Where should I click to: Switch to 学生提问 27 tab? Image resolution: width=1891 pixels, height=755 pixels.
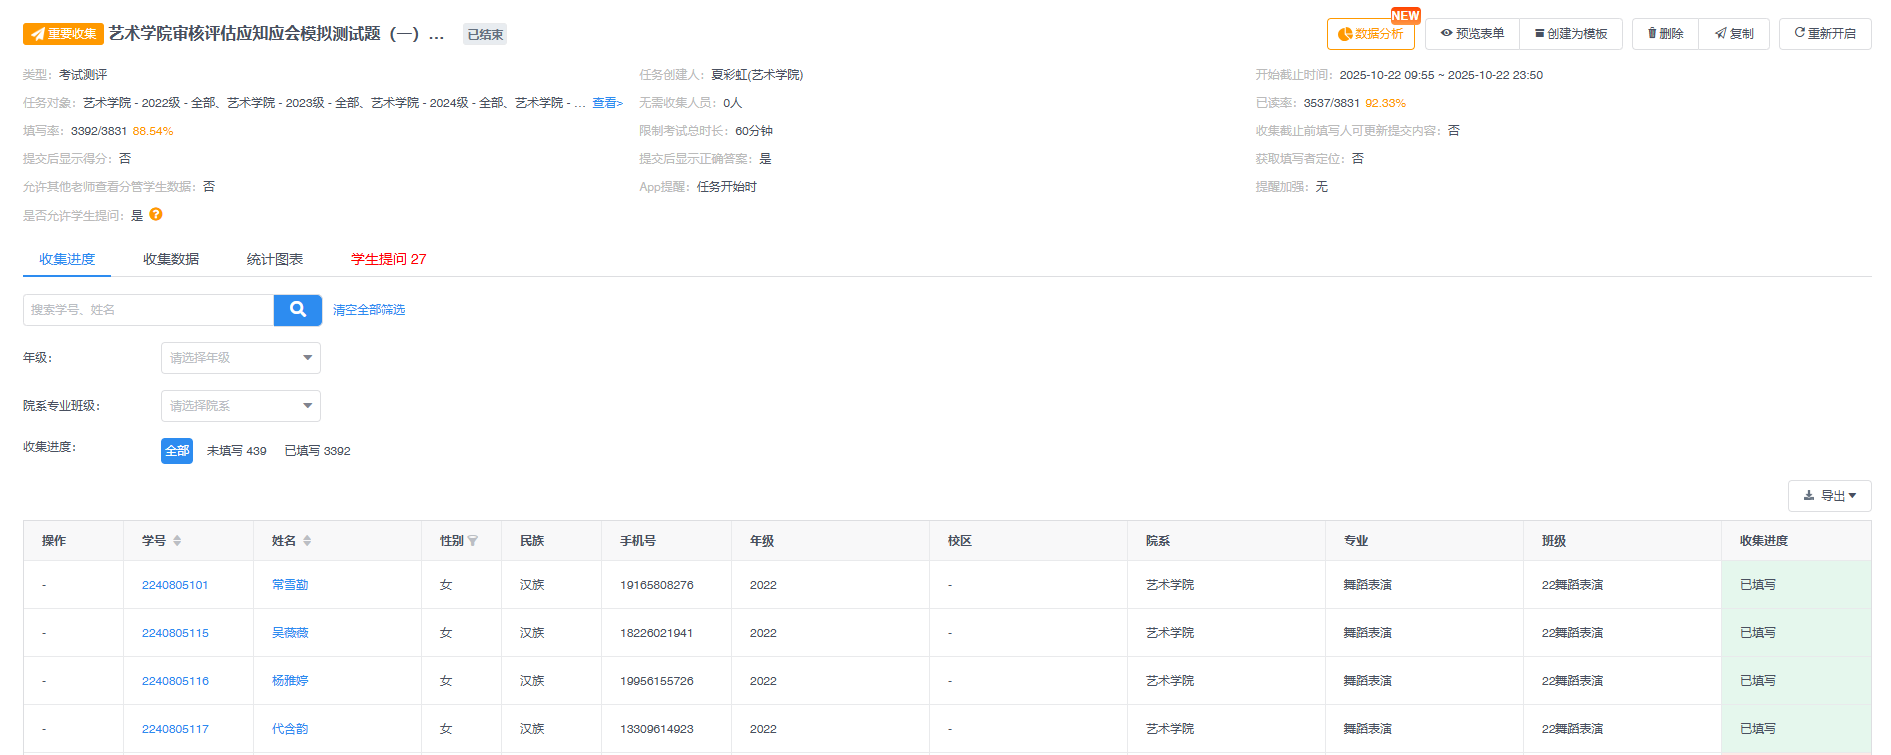click(388, 259)
